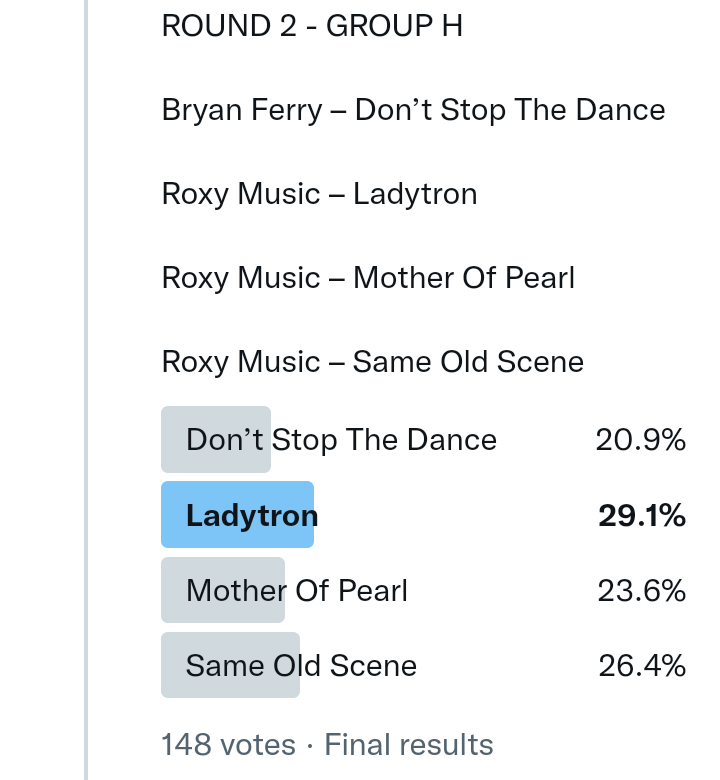Click the Roxy Music – Mother Of Pearl line
The width and height of the screenshot is (720, 780).
coord(368,277)
